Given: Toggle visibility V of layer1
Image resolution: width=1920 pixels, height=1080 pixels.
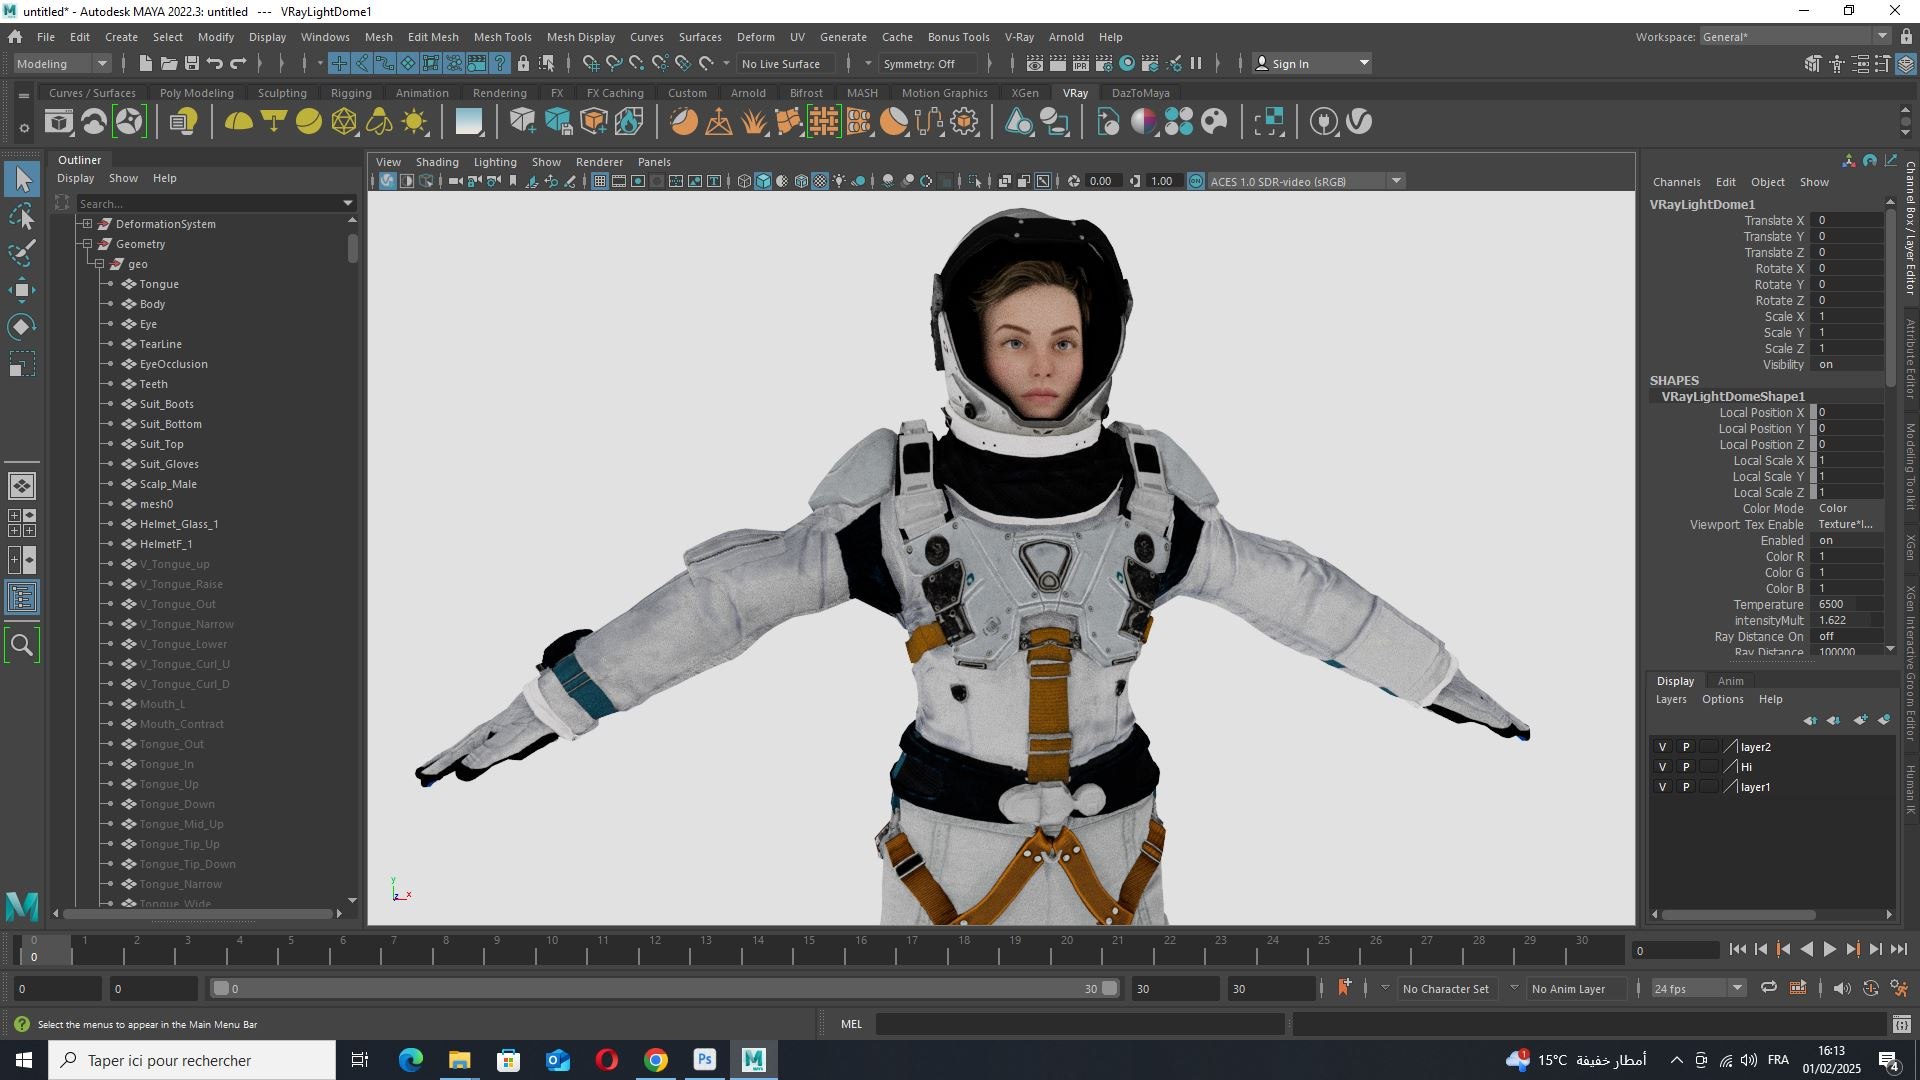Looking at the screenshot, I should [1663, 787].
